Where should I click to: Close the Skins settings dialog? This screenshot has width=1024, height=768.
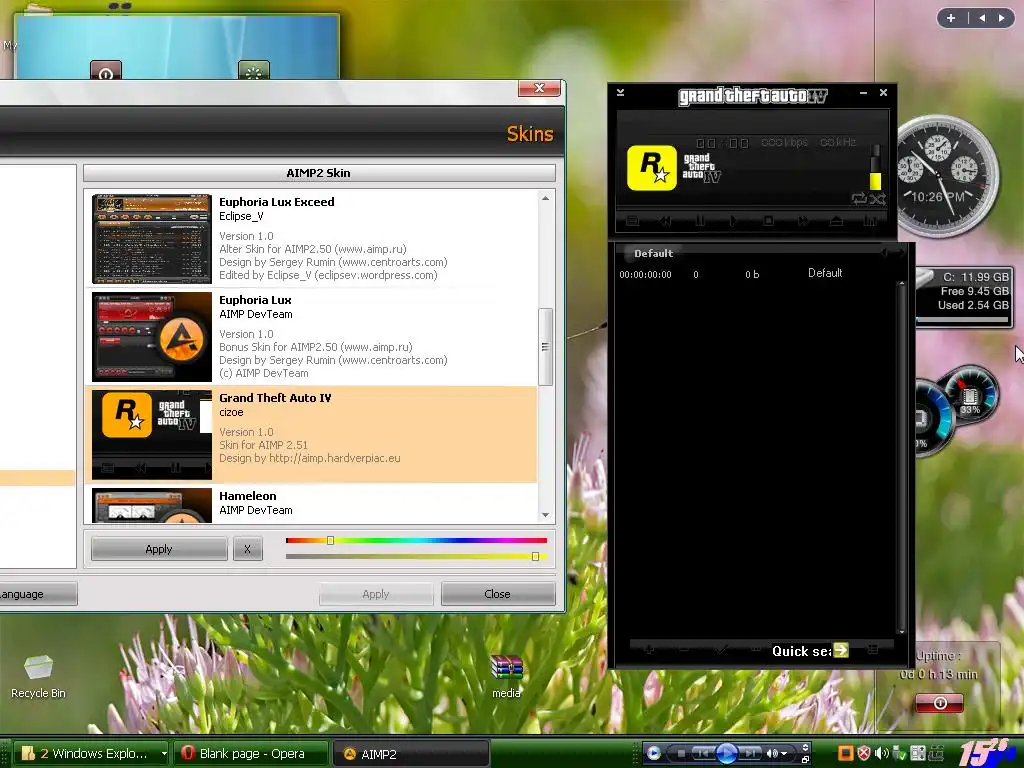[539, 88]
